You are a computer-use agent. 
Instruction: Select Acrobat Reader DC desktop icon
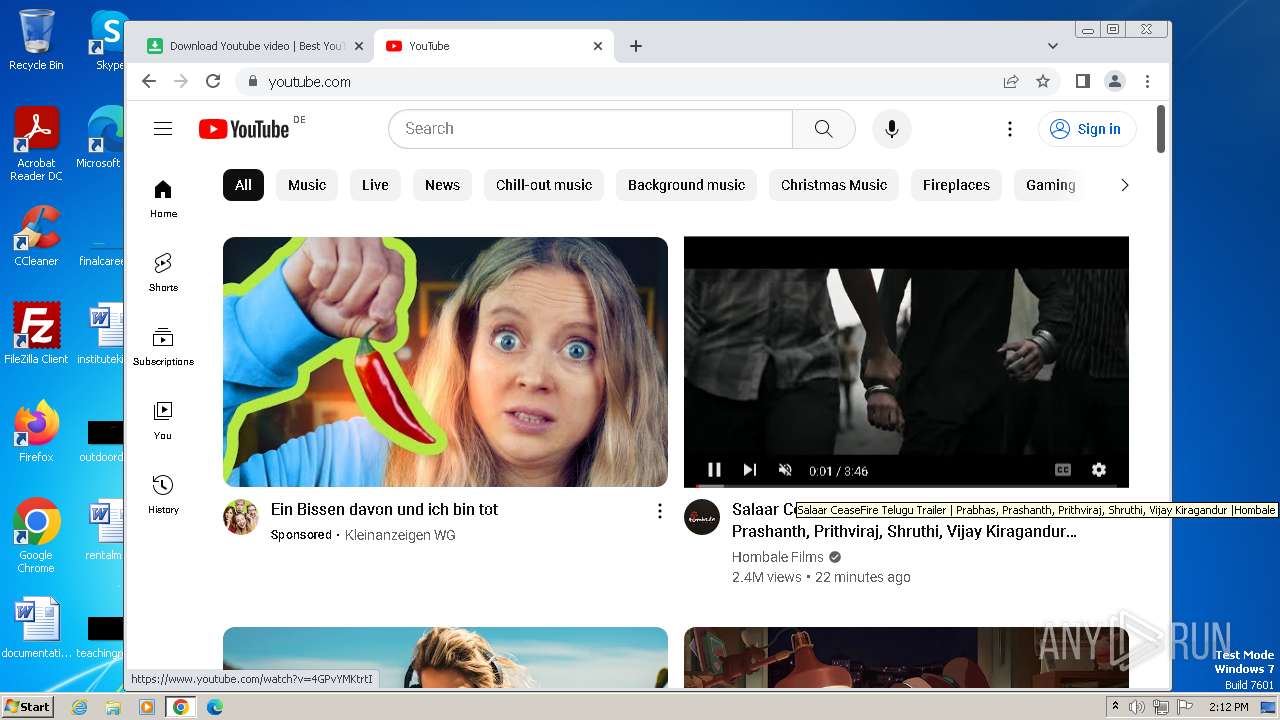[x=36, y=144]
